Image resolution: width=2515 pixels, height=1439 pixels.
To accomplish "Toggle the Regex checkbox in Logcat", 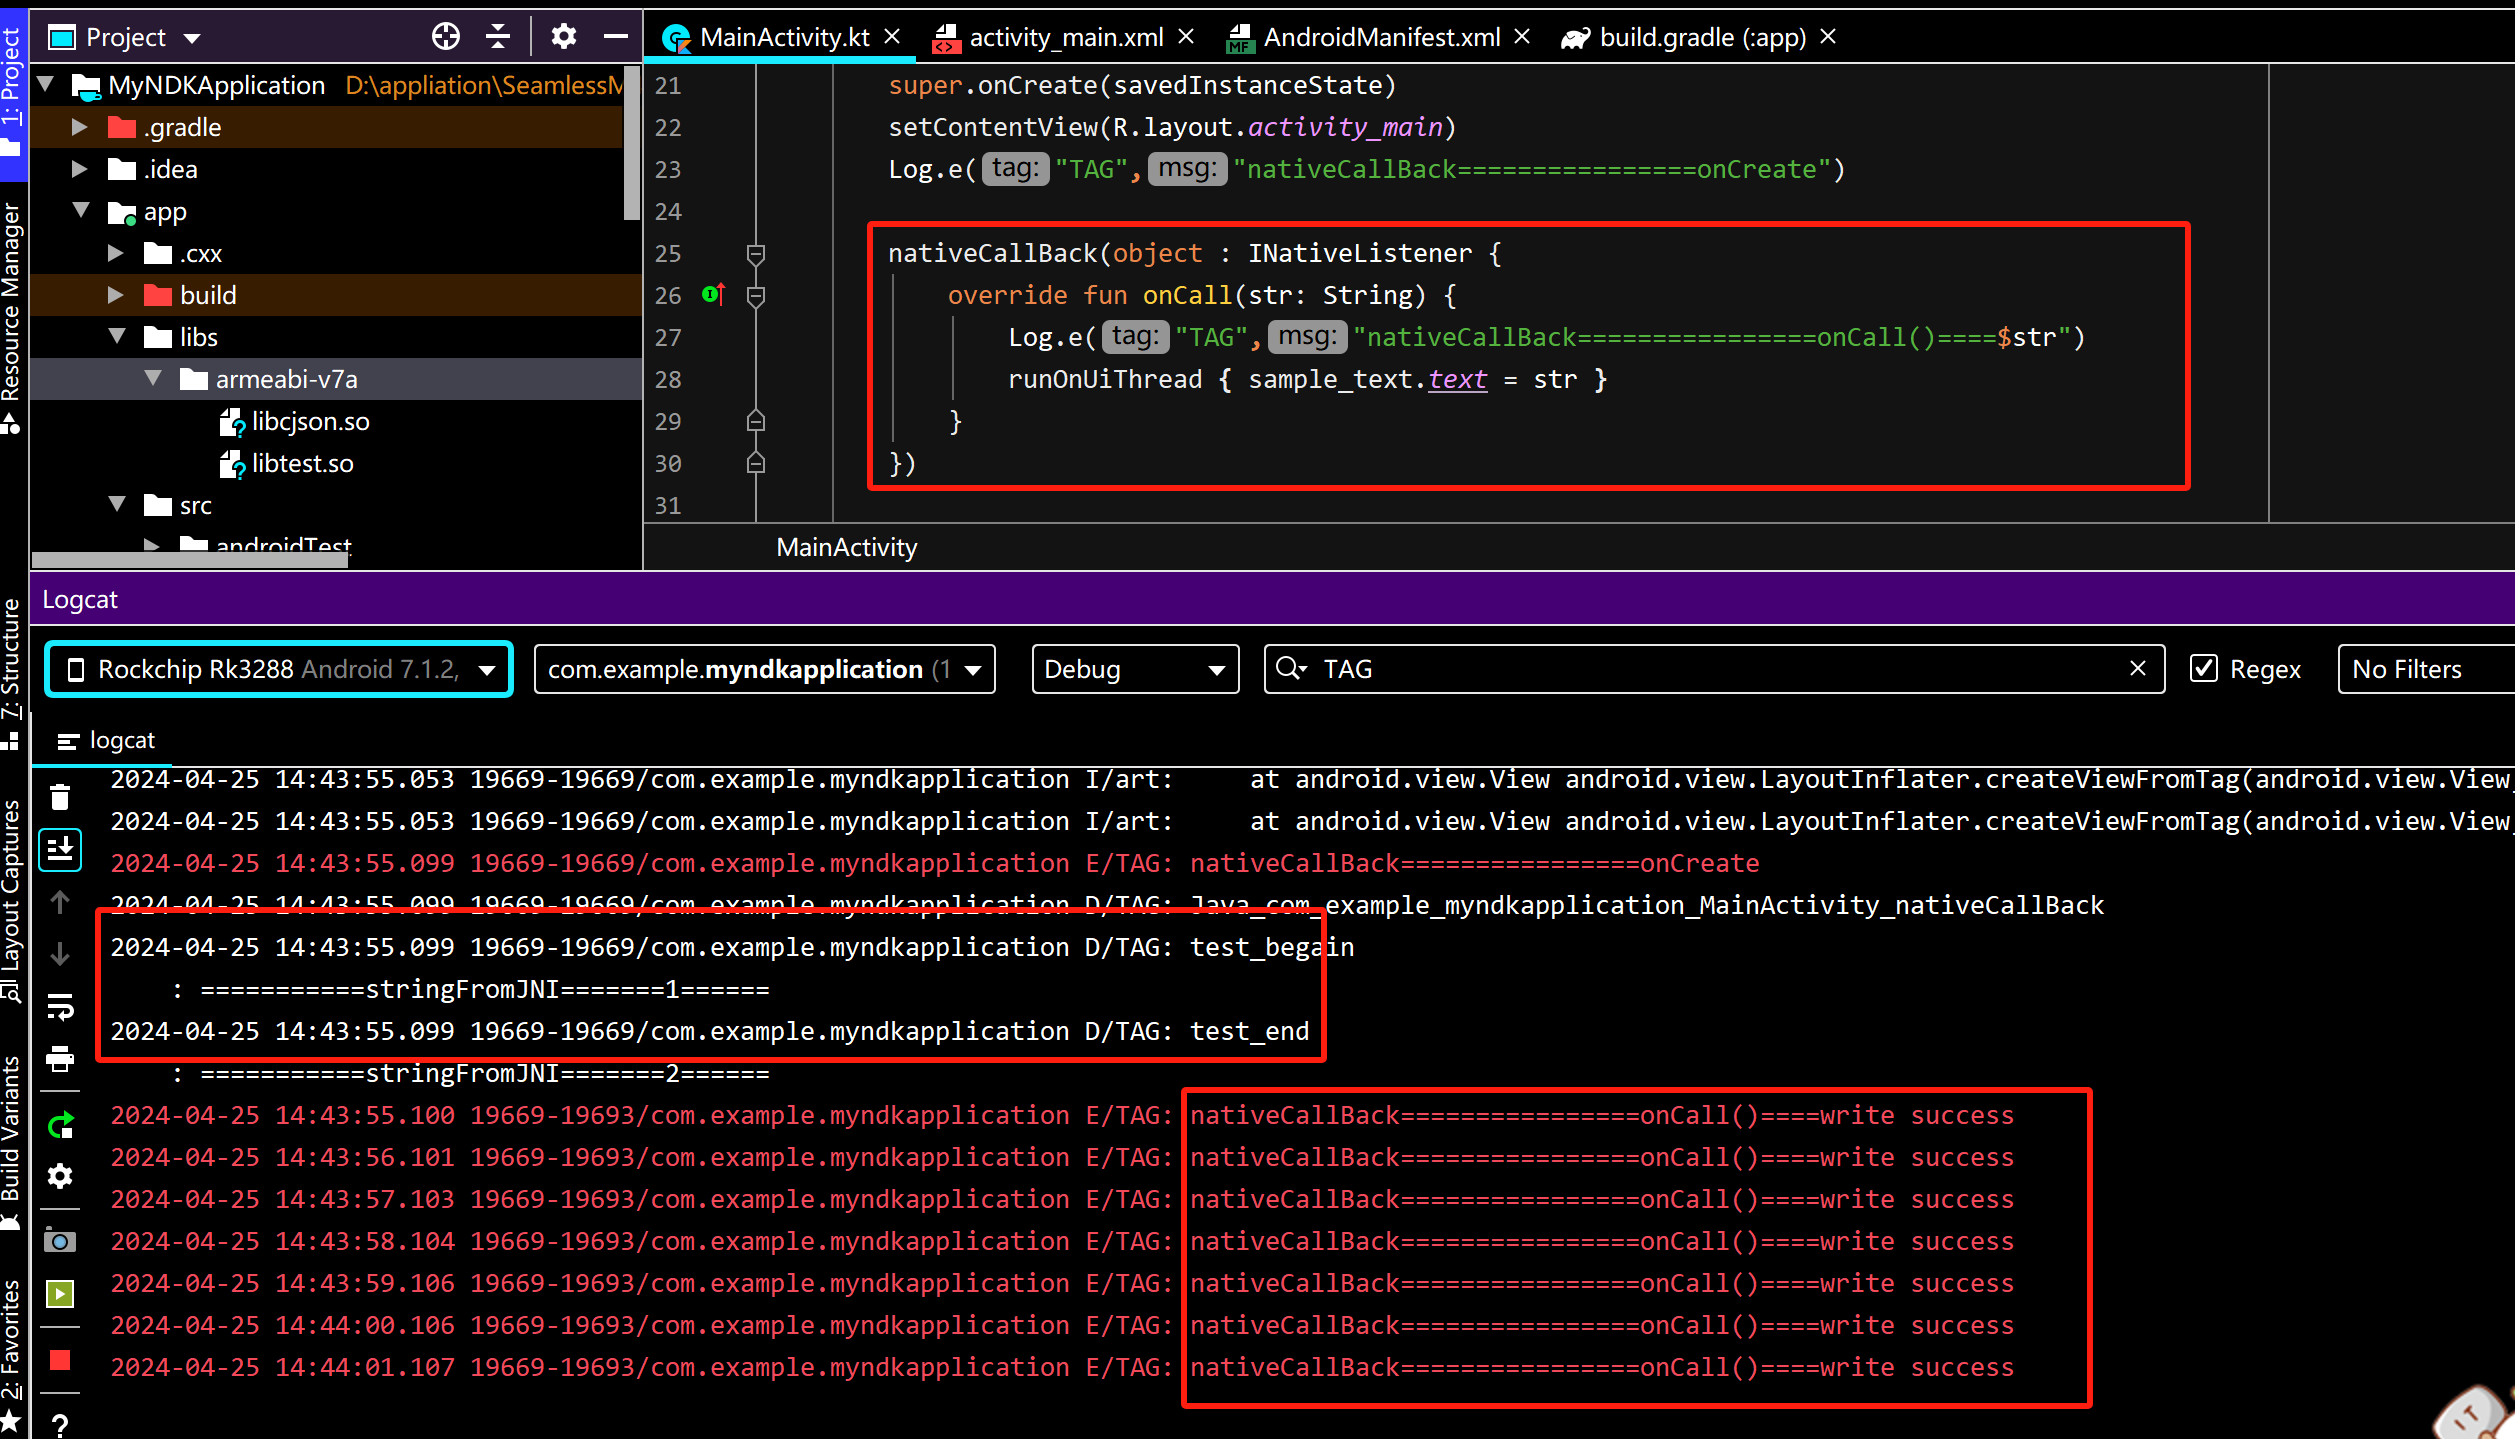I will point(2202,669).
